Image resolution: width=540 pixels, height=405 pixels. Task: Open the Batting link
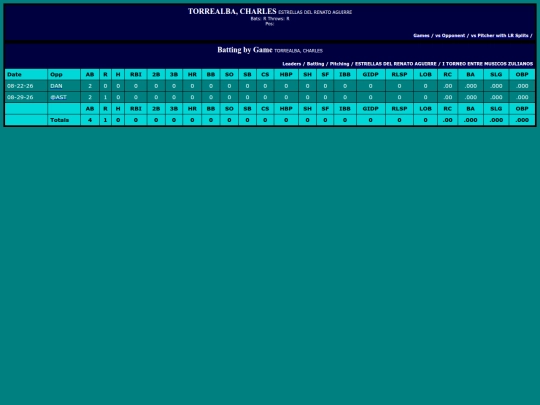[x=315, y=64]
